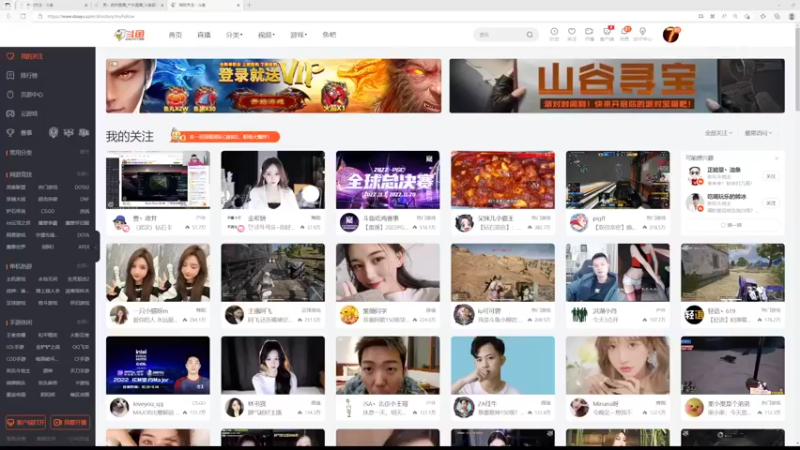This screenshot has width=800, height=450.
Task: Open the user avatar in the header
Action: (671, 35)
